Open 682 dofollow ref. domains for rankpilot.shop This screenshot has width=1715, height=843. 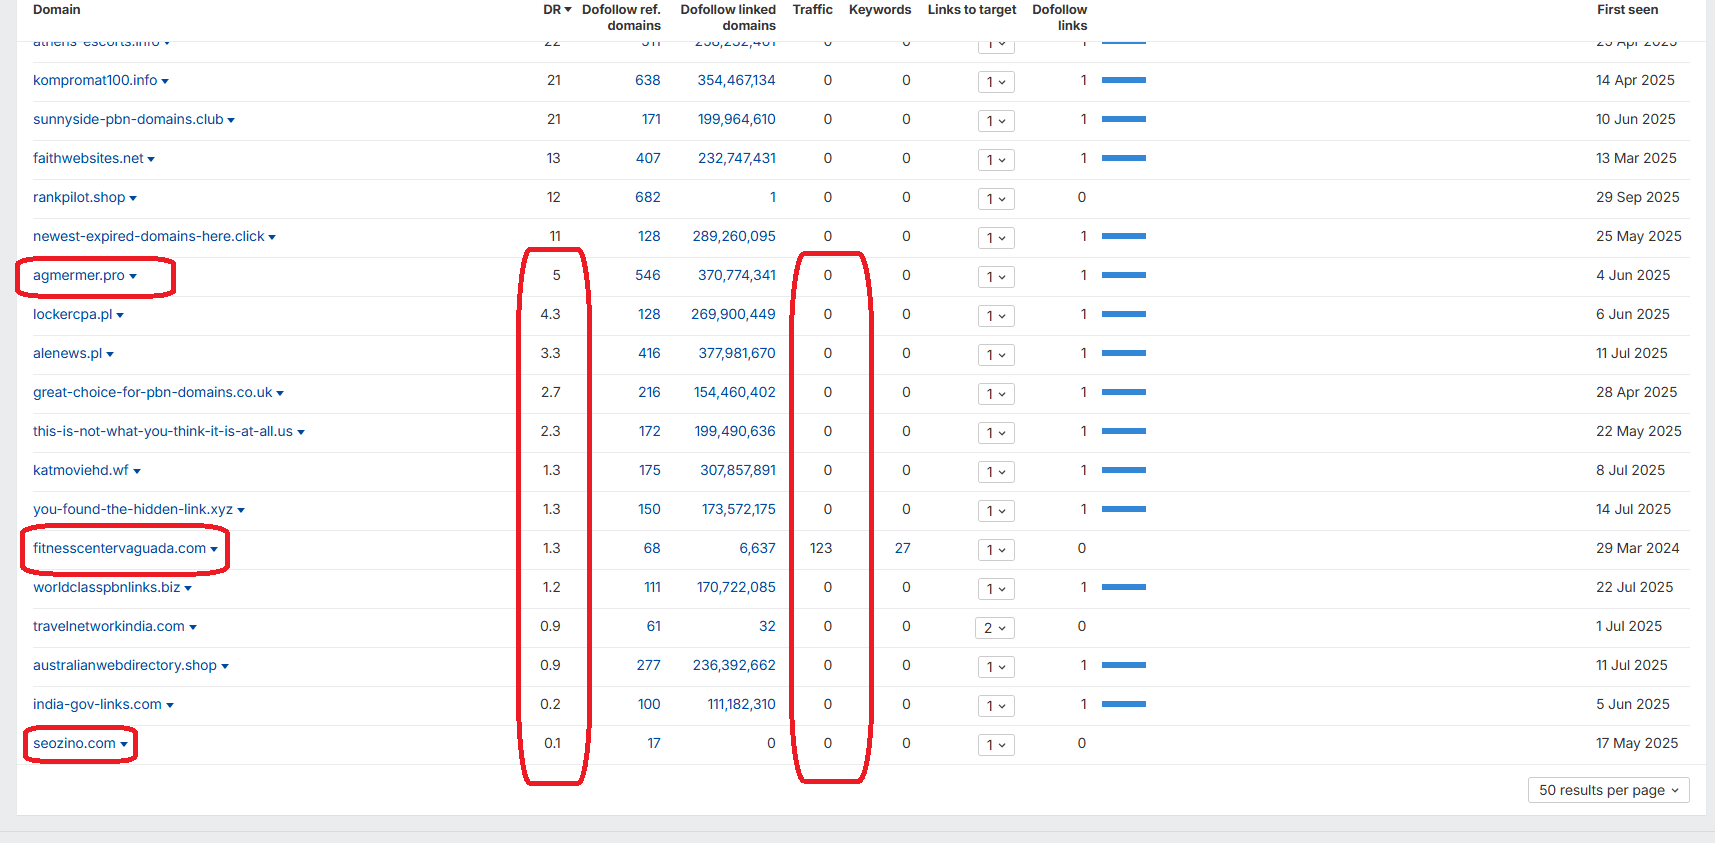[x=648, y=197]
